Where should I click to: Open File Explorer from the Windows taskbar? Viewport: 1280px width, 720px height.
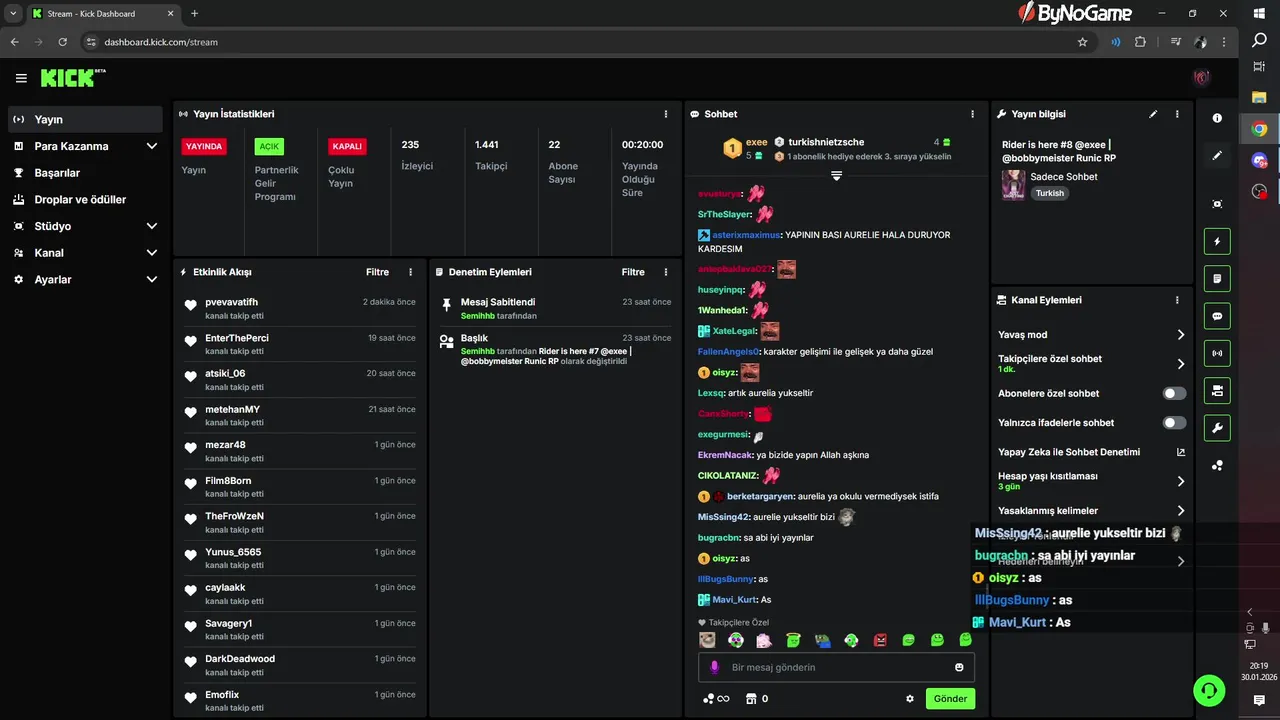coord(1259,97)
